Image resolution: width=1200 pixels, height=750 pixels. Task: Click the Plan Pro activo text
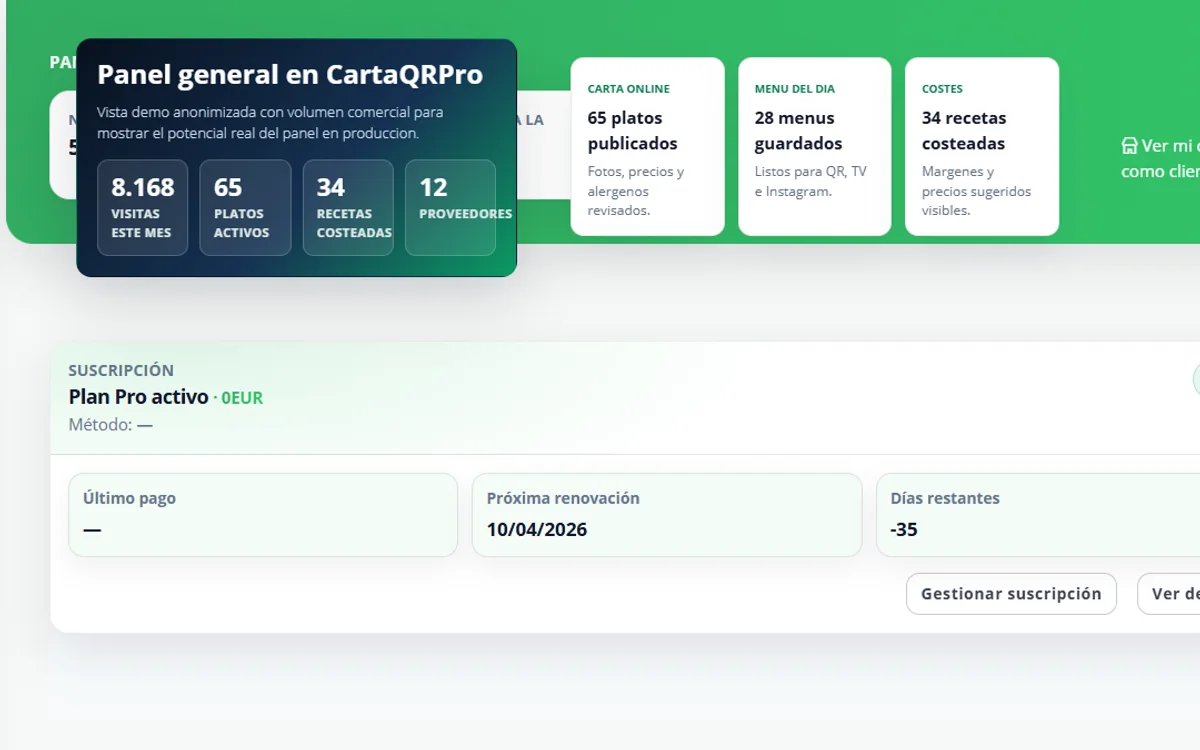[138, 397]
